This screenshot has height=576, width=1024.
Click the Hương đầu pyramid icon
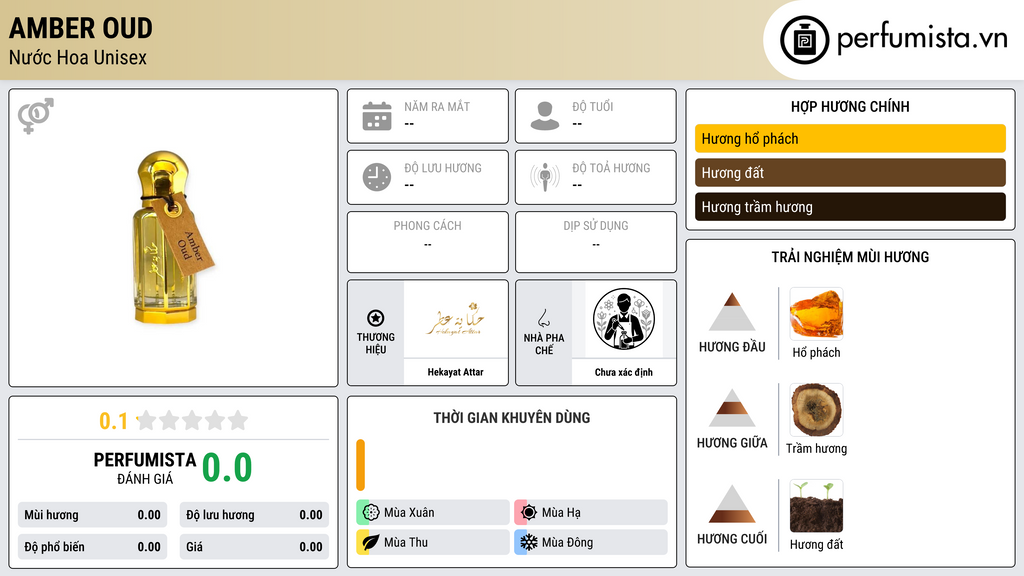pyautogui.click(x=732, y=312)
